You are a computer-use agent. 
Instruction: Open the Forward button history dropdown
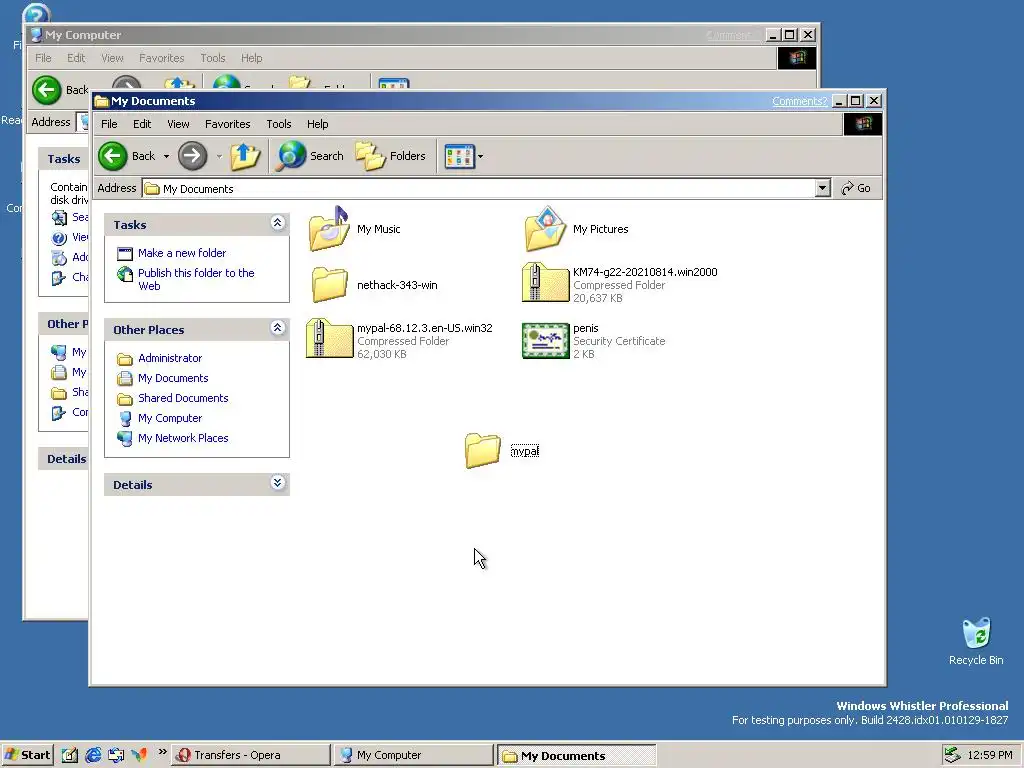[219, 157]
